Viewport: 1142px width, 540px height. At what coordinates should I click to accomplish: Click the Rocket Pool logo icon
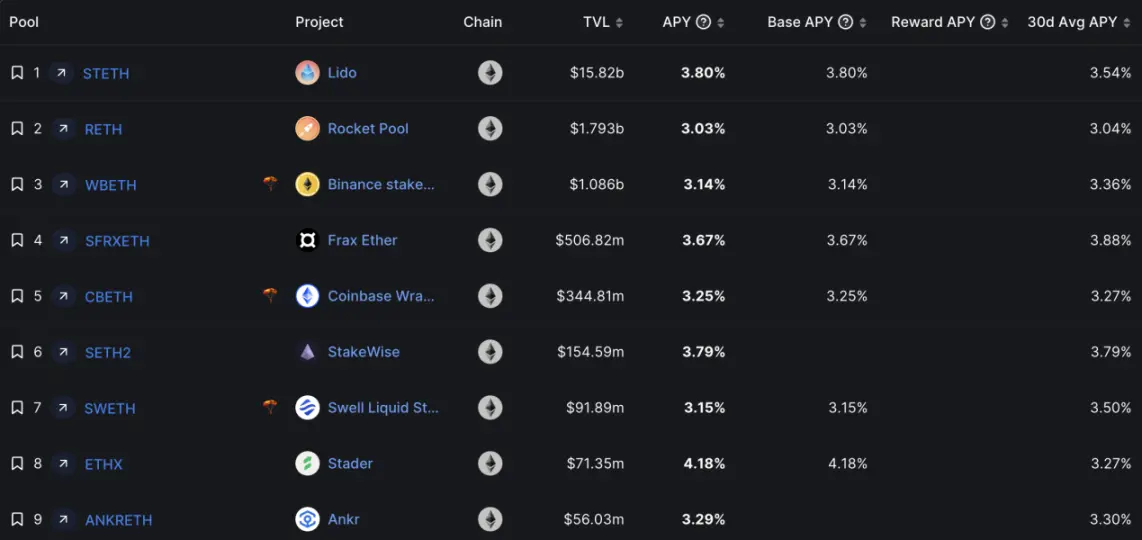[307, 129]
